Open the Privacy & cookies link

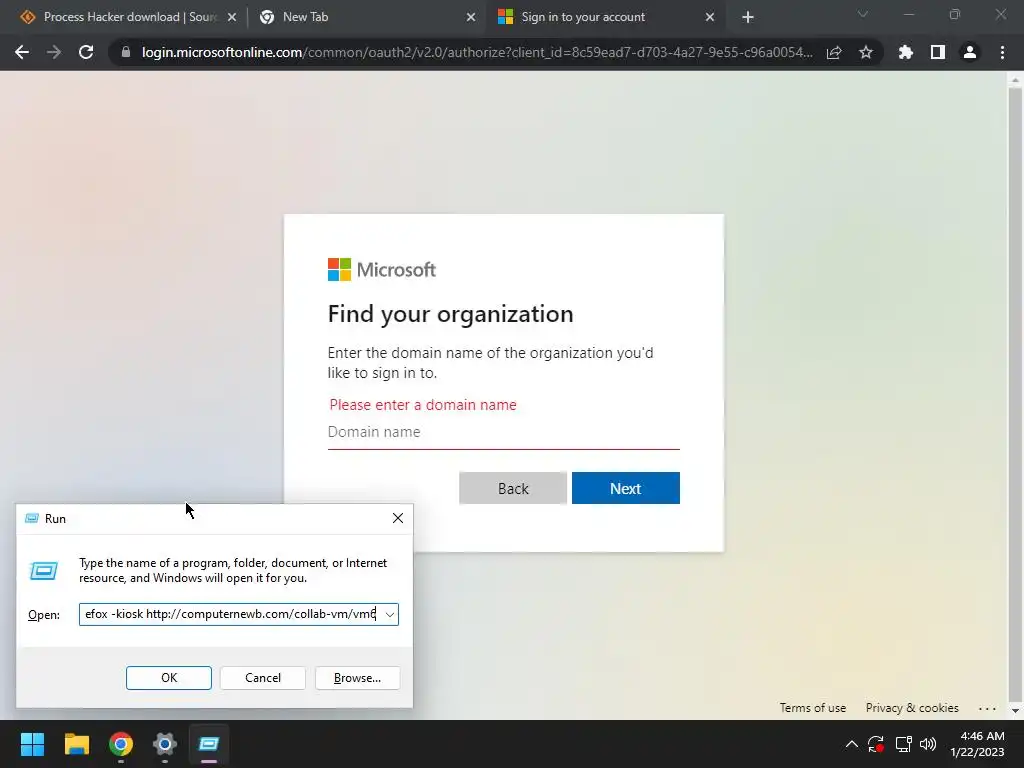coord(912,708)
